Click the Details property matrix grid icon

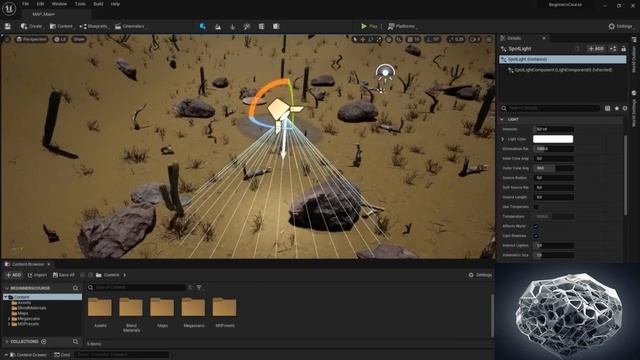tap(607, 108)
